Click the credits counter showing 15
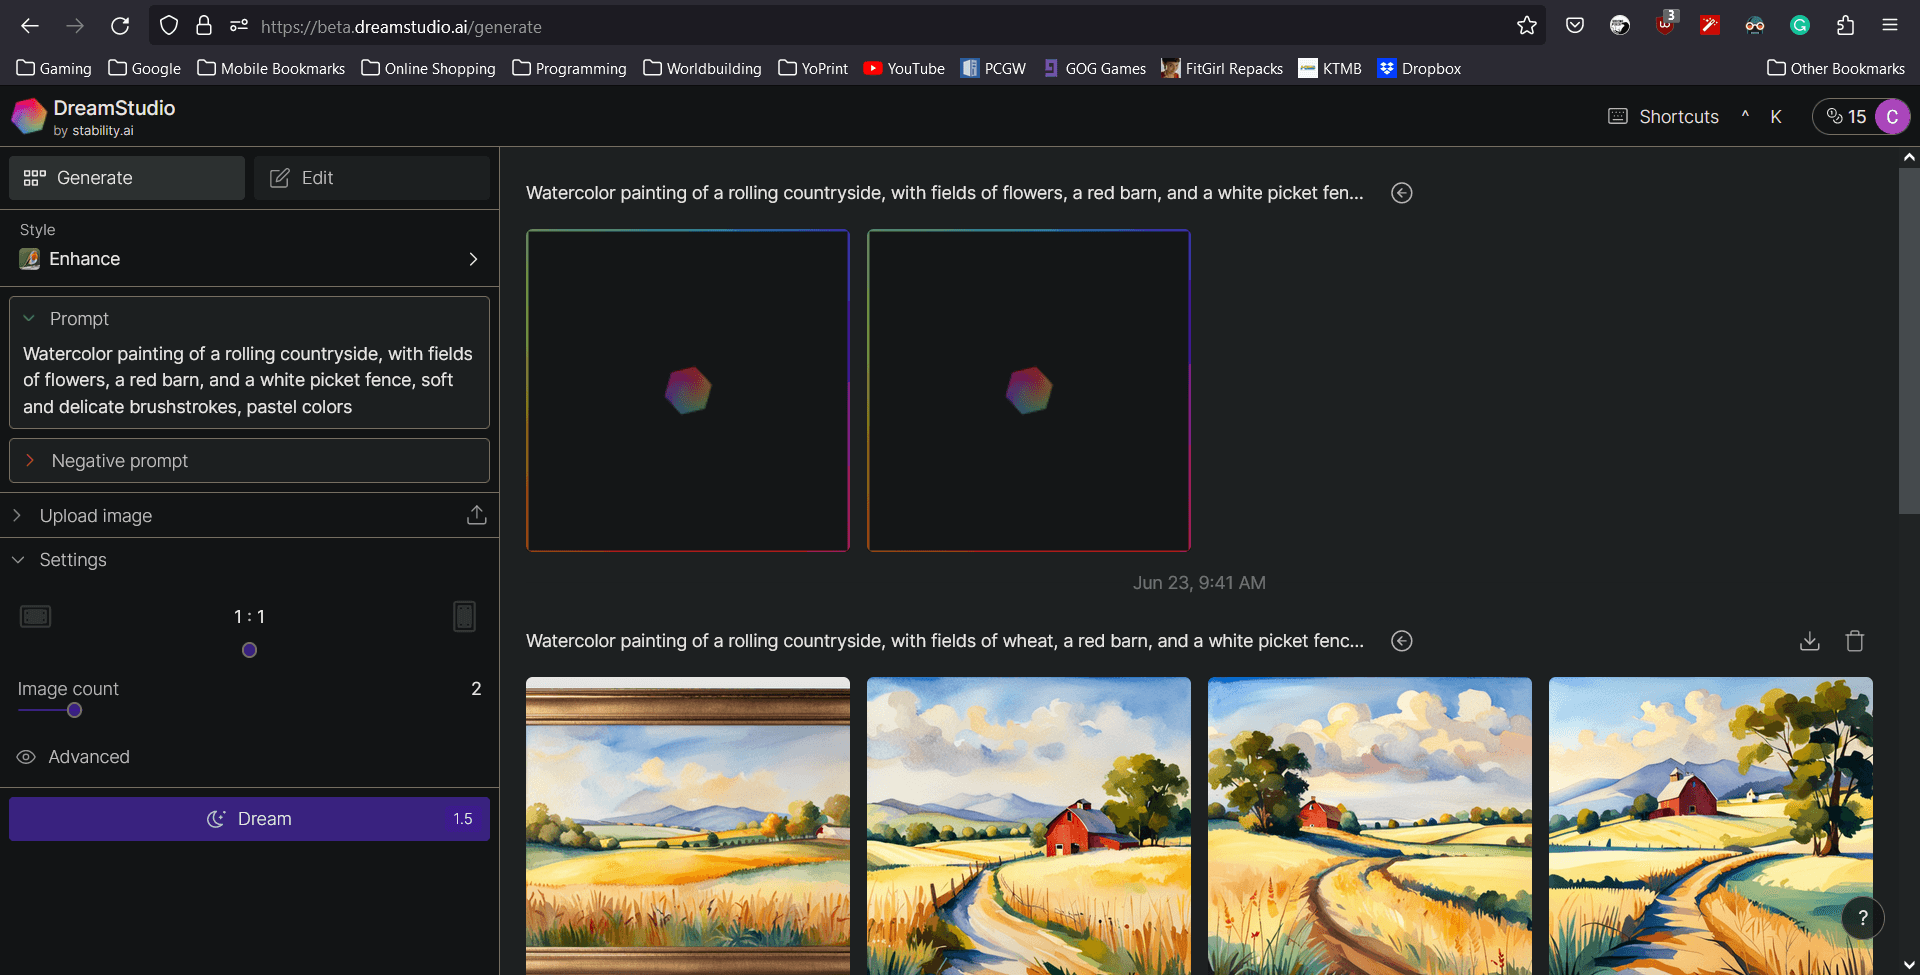This screenshot has width=1920, height=975. (x=1846, y=117)
